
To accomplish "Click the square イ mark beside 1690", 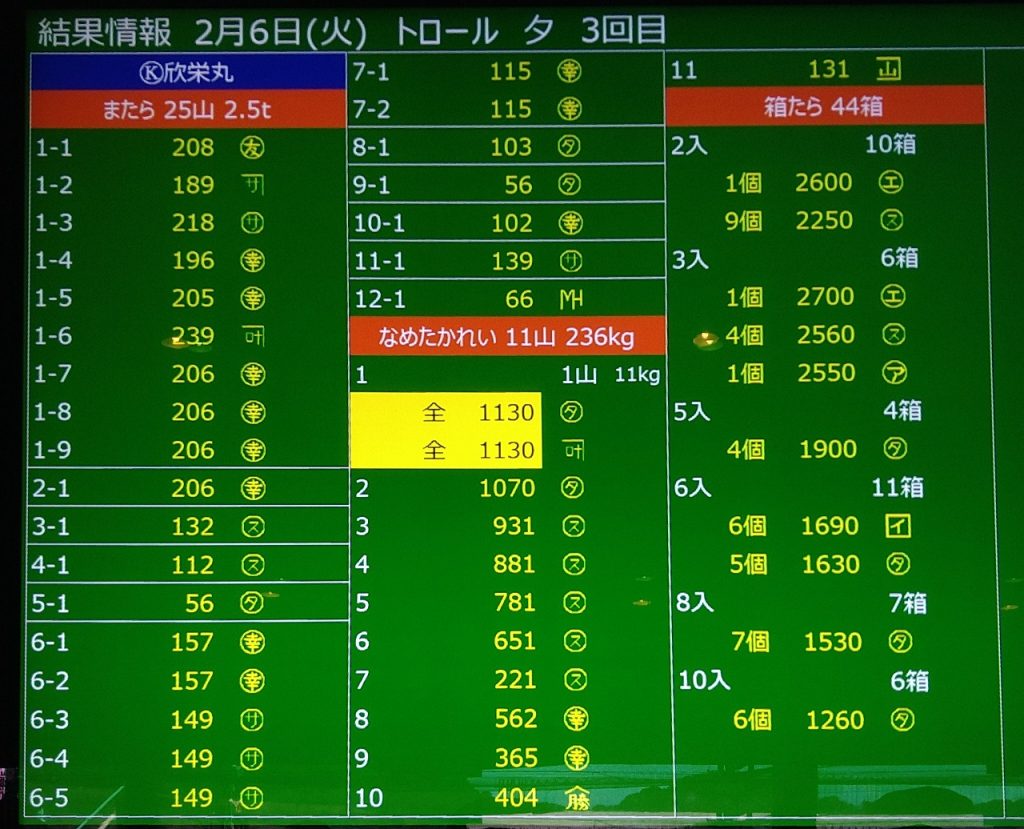I will tap(898, 526).
